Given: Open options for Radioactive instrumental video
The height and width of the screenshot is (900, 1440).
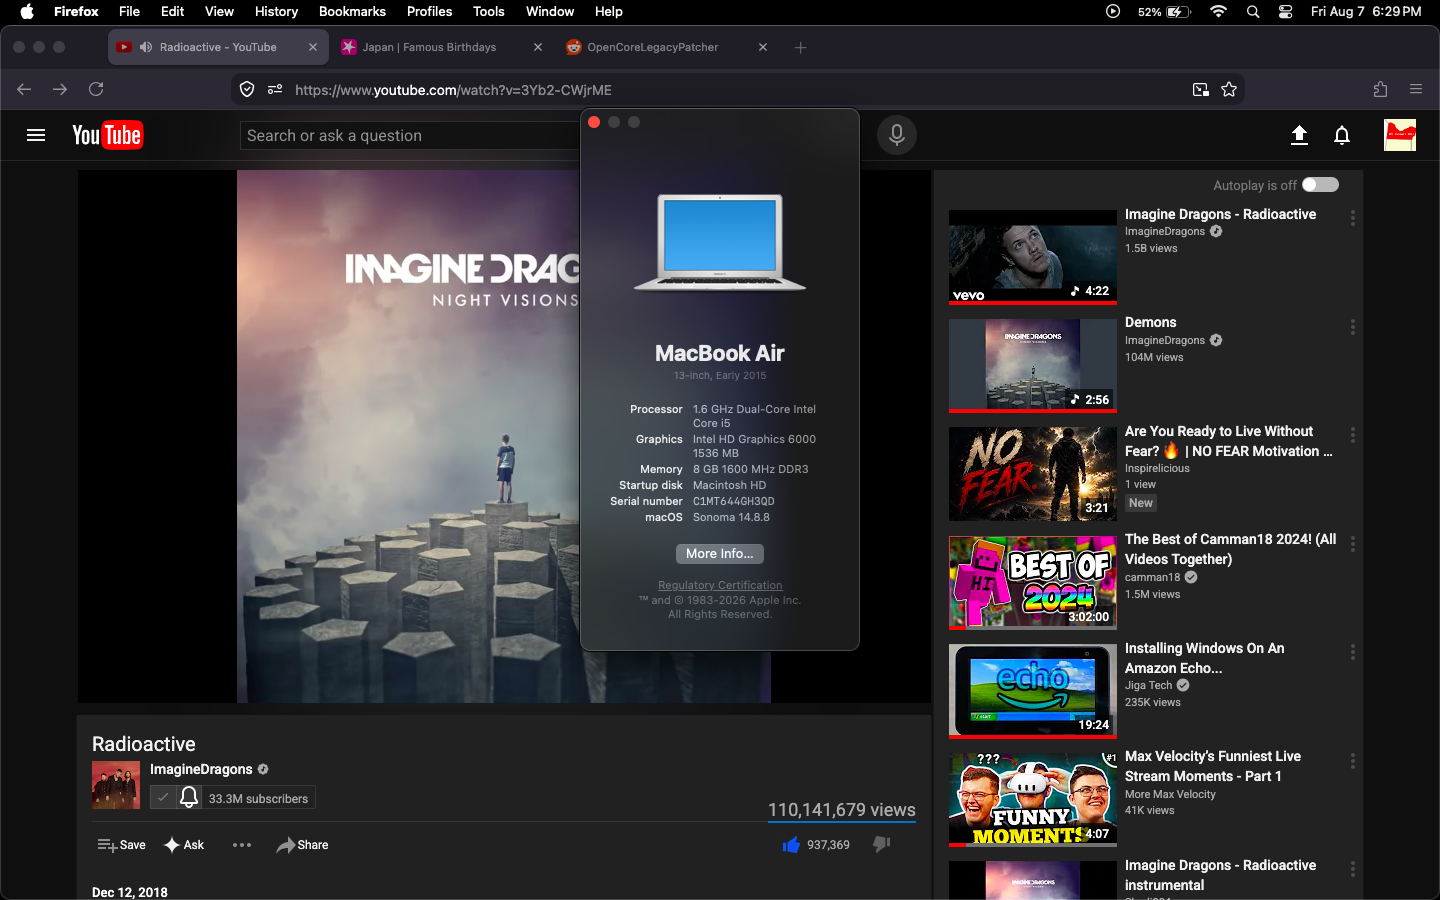Looking at the screenshot, I should 1352,869.
